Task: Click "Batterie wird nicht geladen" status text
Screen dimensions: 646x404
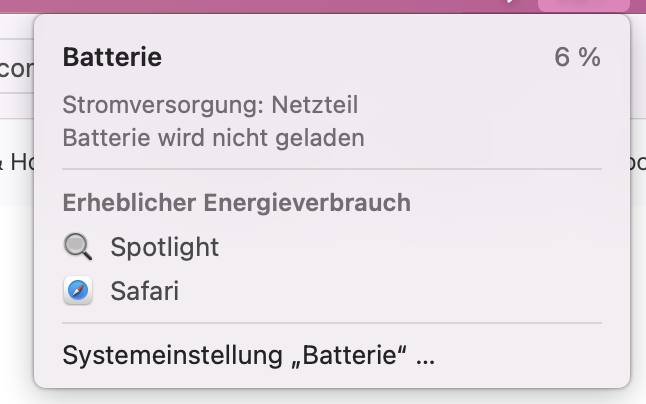Action: (213, 137)
